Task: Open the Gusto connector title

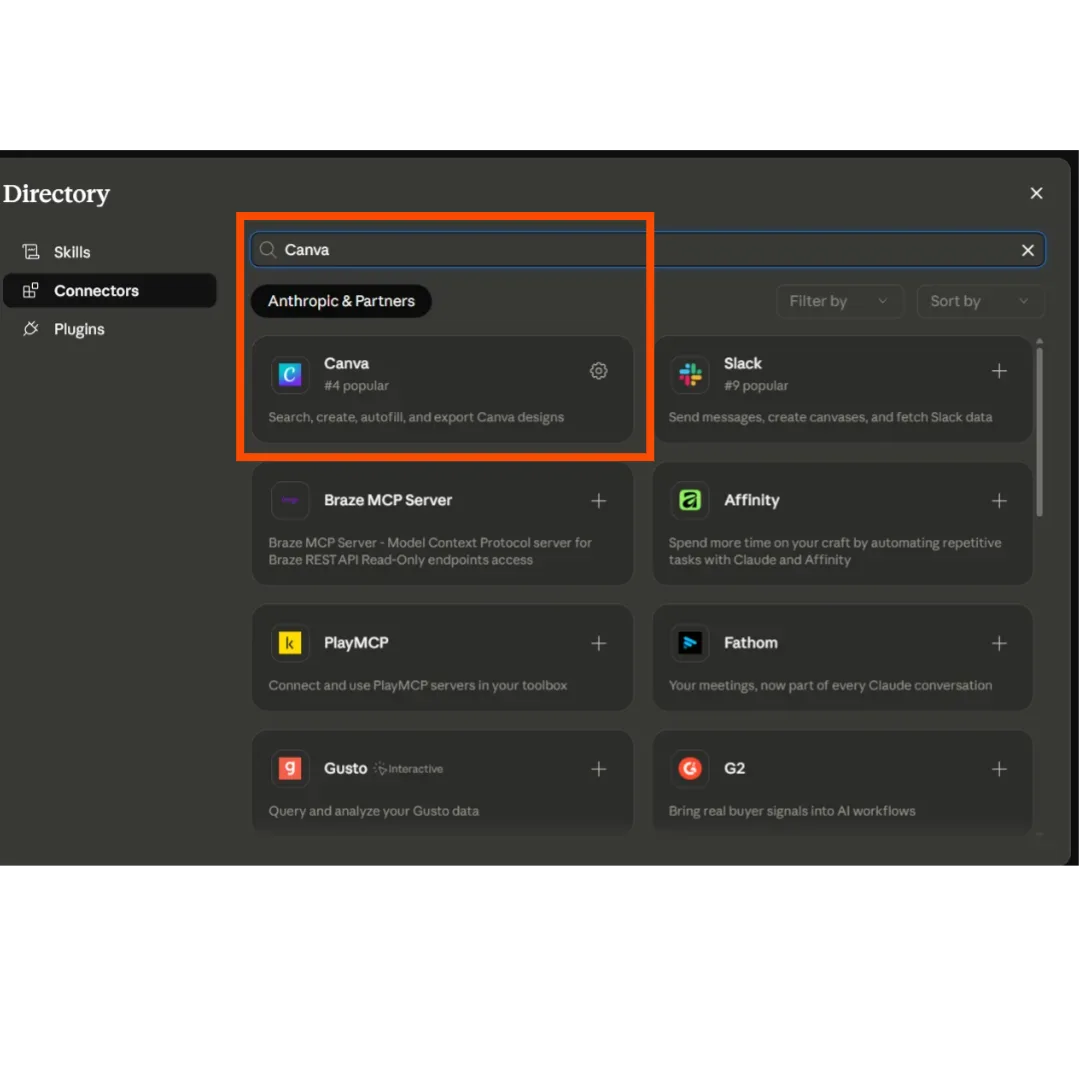Action: coord(345,768)
